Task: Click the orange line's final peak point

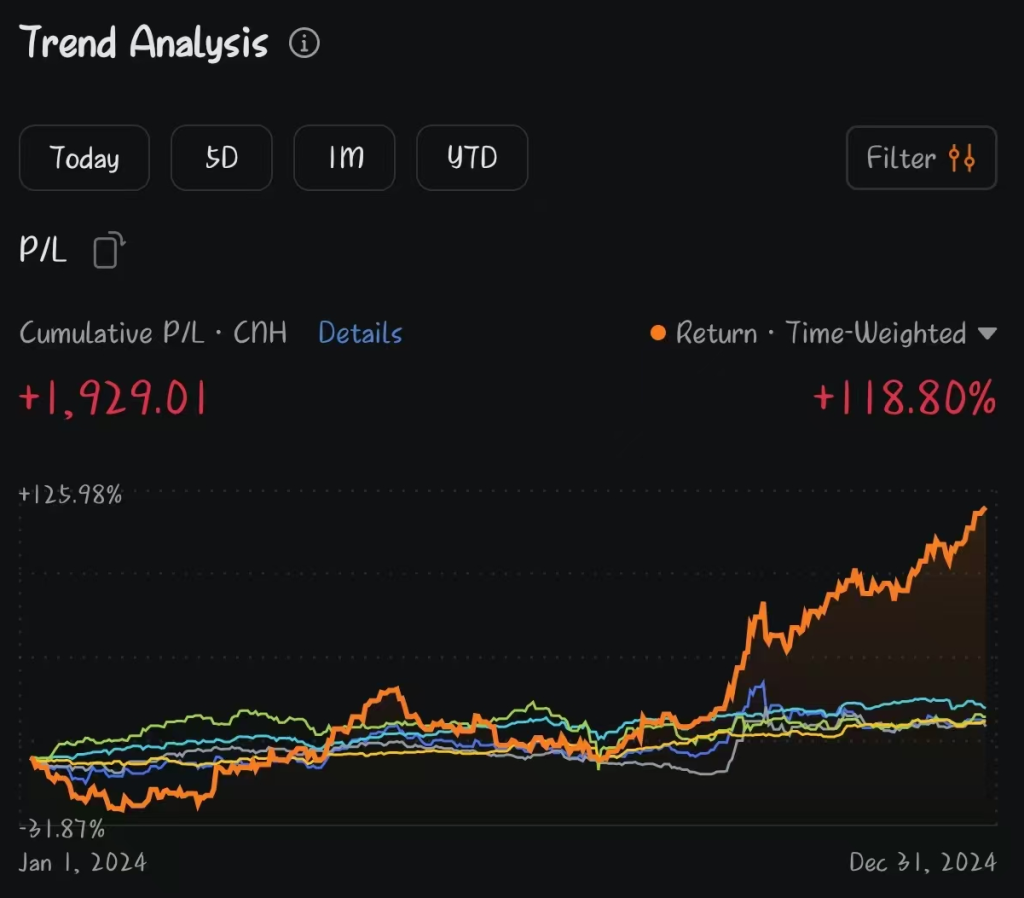Action: [984, 509]
